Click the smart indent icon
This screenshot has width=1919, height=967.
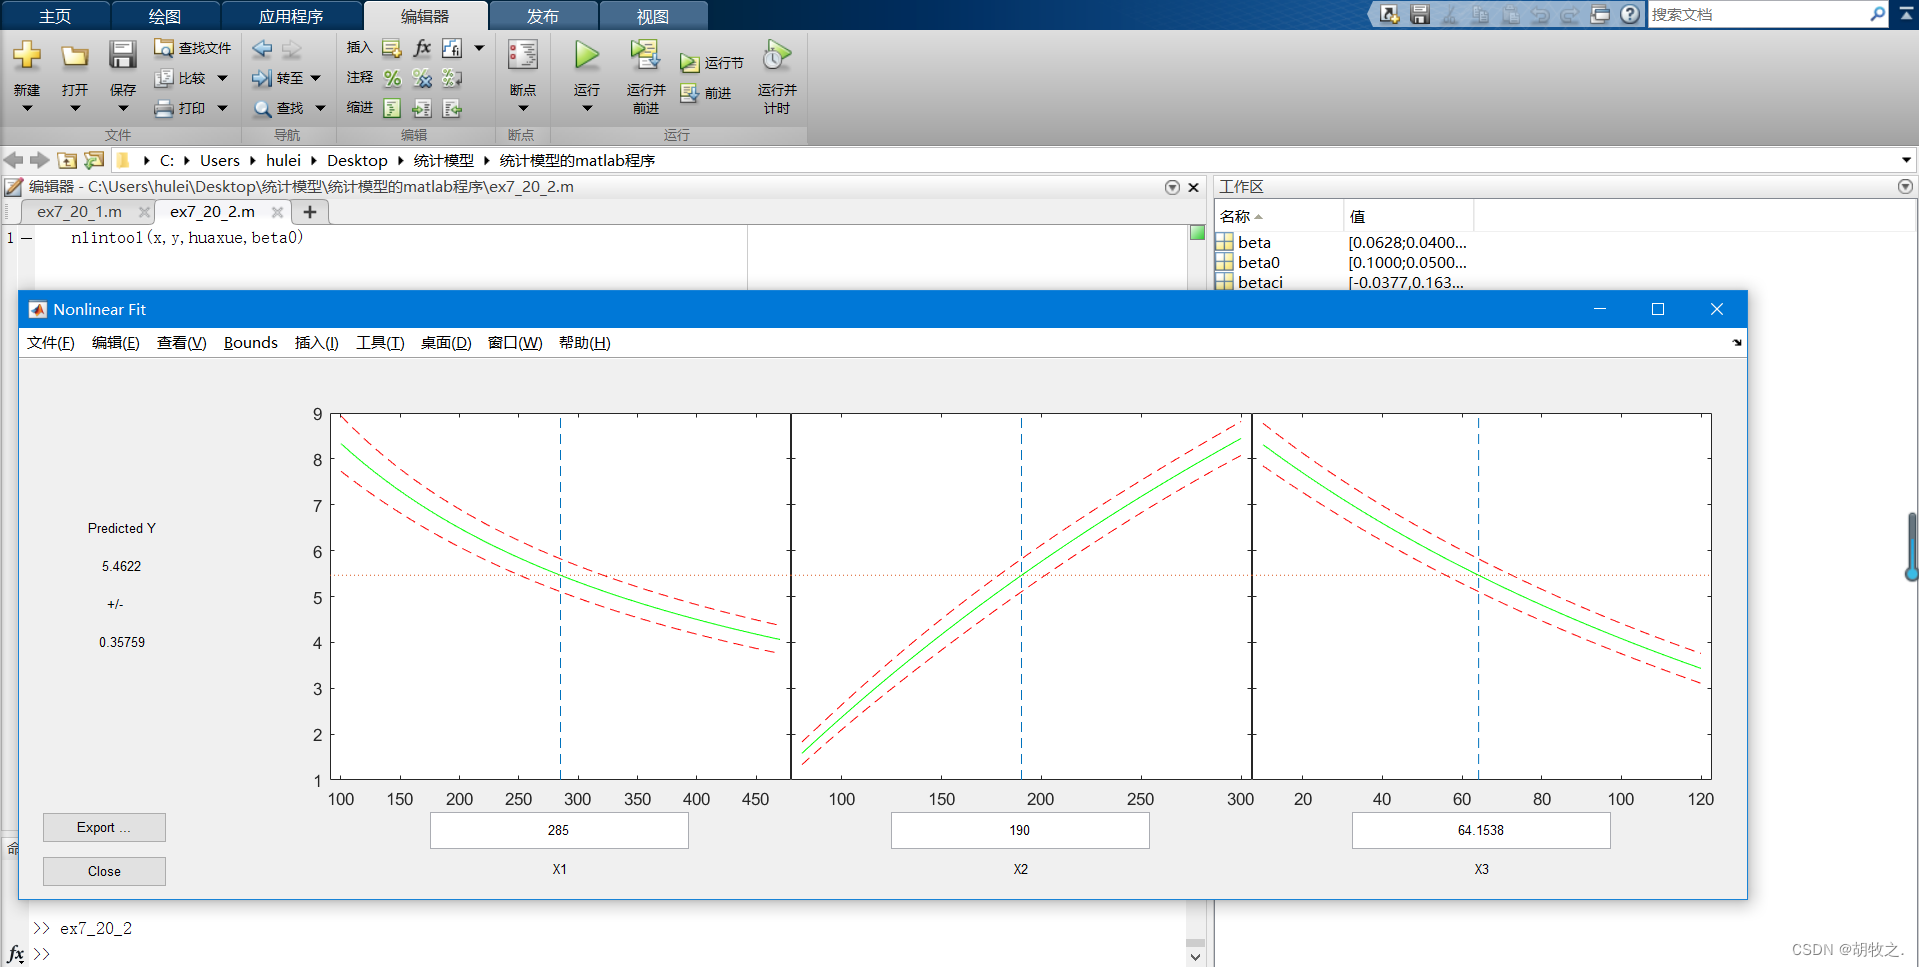[x=392, y=108]
